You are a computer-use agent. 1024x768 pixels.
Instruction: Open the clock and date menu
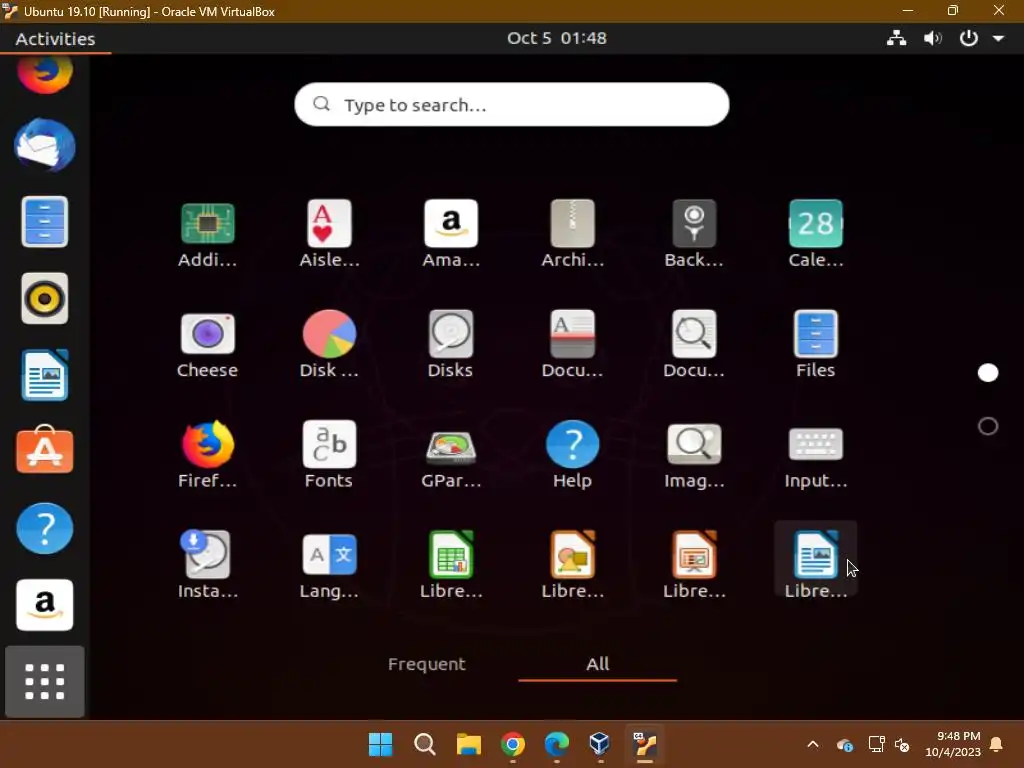(556, 38)
